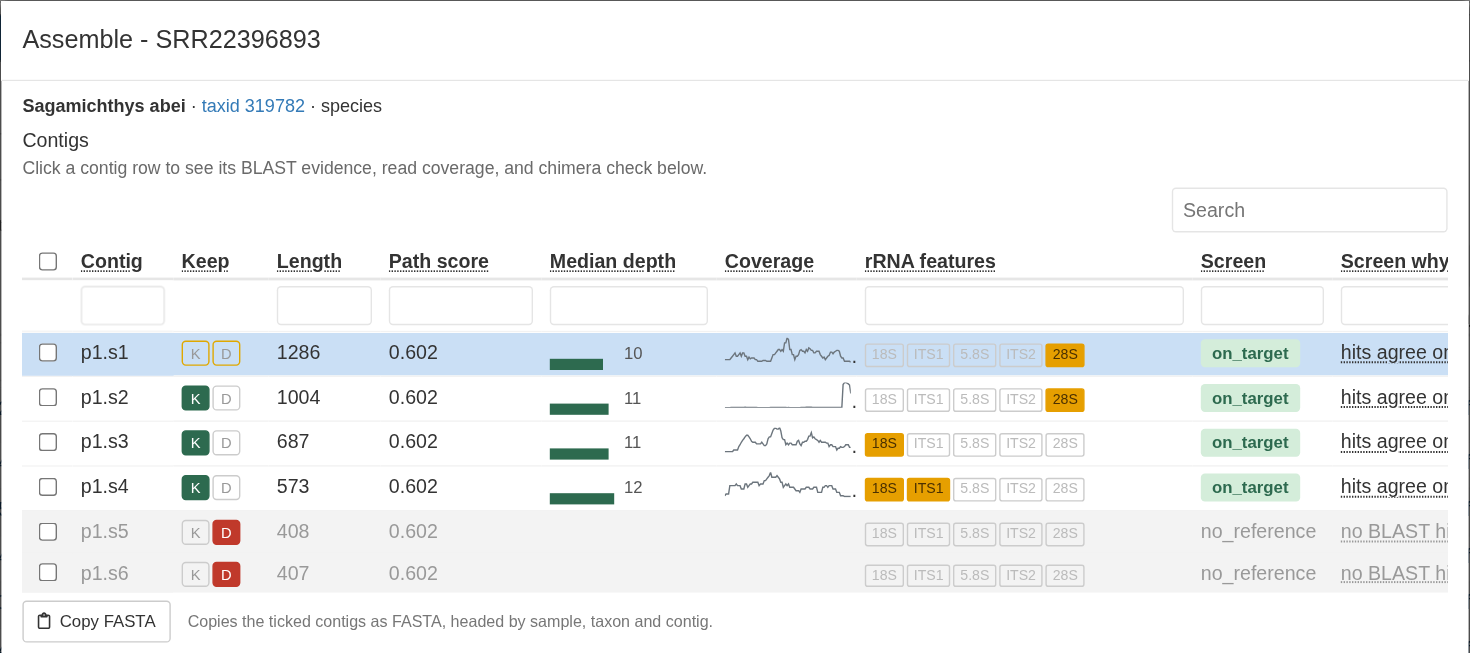Focus the rRNA features filter field

coord(1024,306)
